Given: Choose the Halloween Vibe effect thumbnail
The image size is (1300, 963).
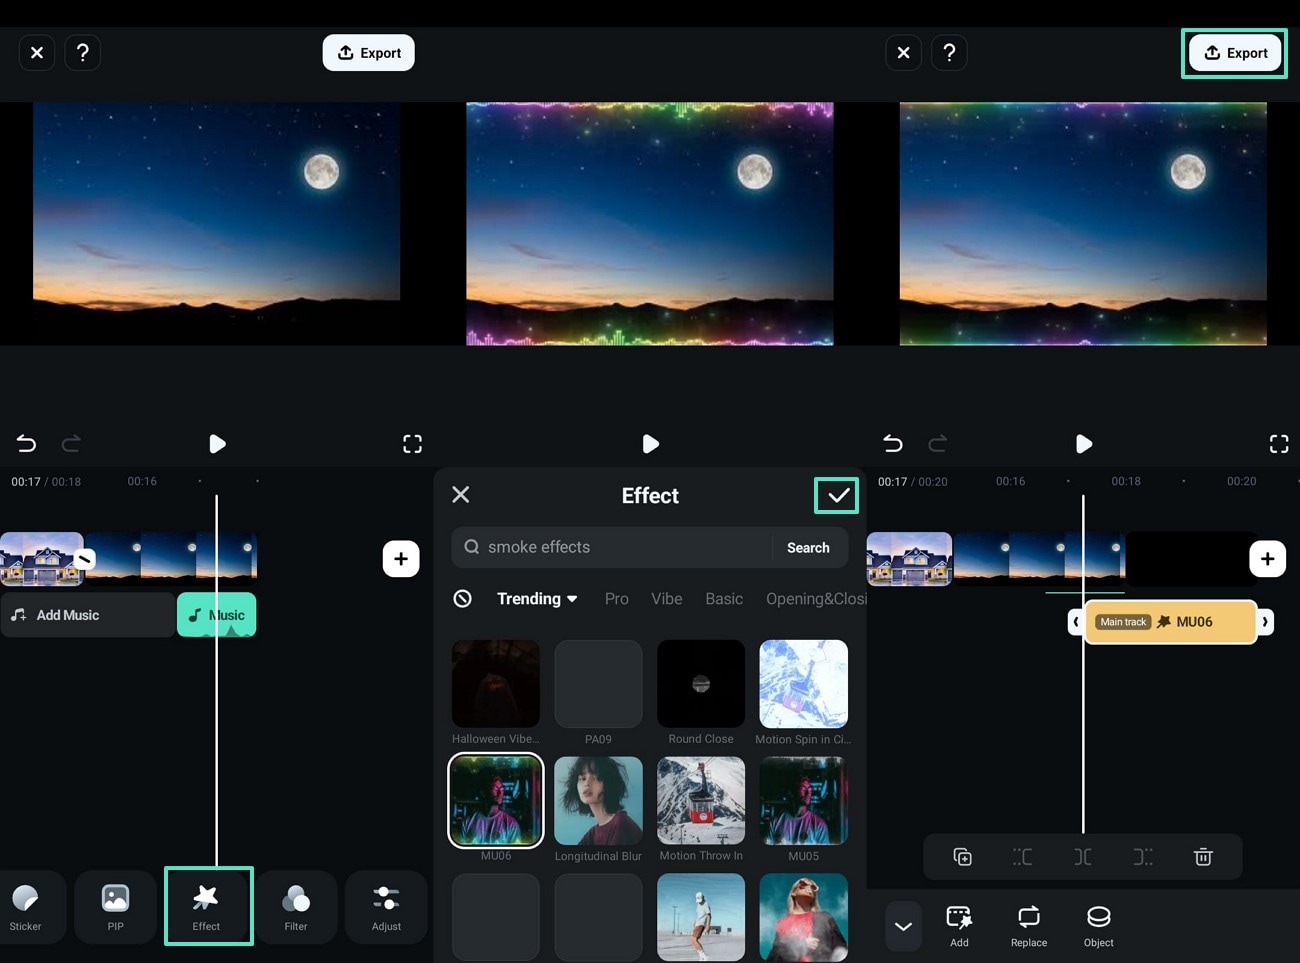Looking at the screenshot, I should [496, 684].
